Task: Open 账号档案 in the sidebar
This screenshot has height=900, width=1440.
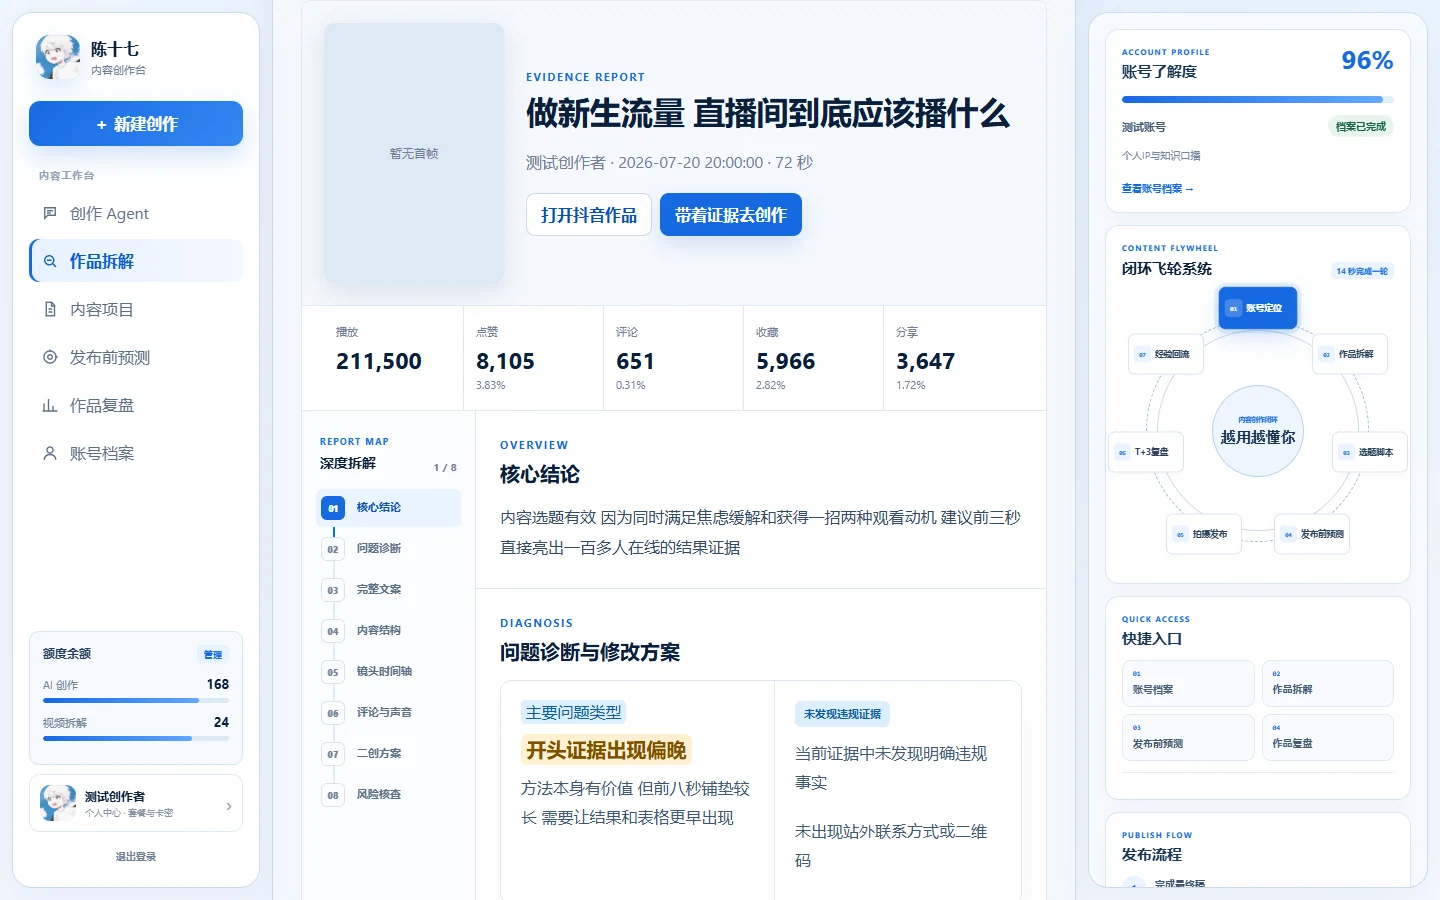Action: pyautogui.click(x=136, y=453)
